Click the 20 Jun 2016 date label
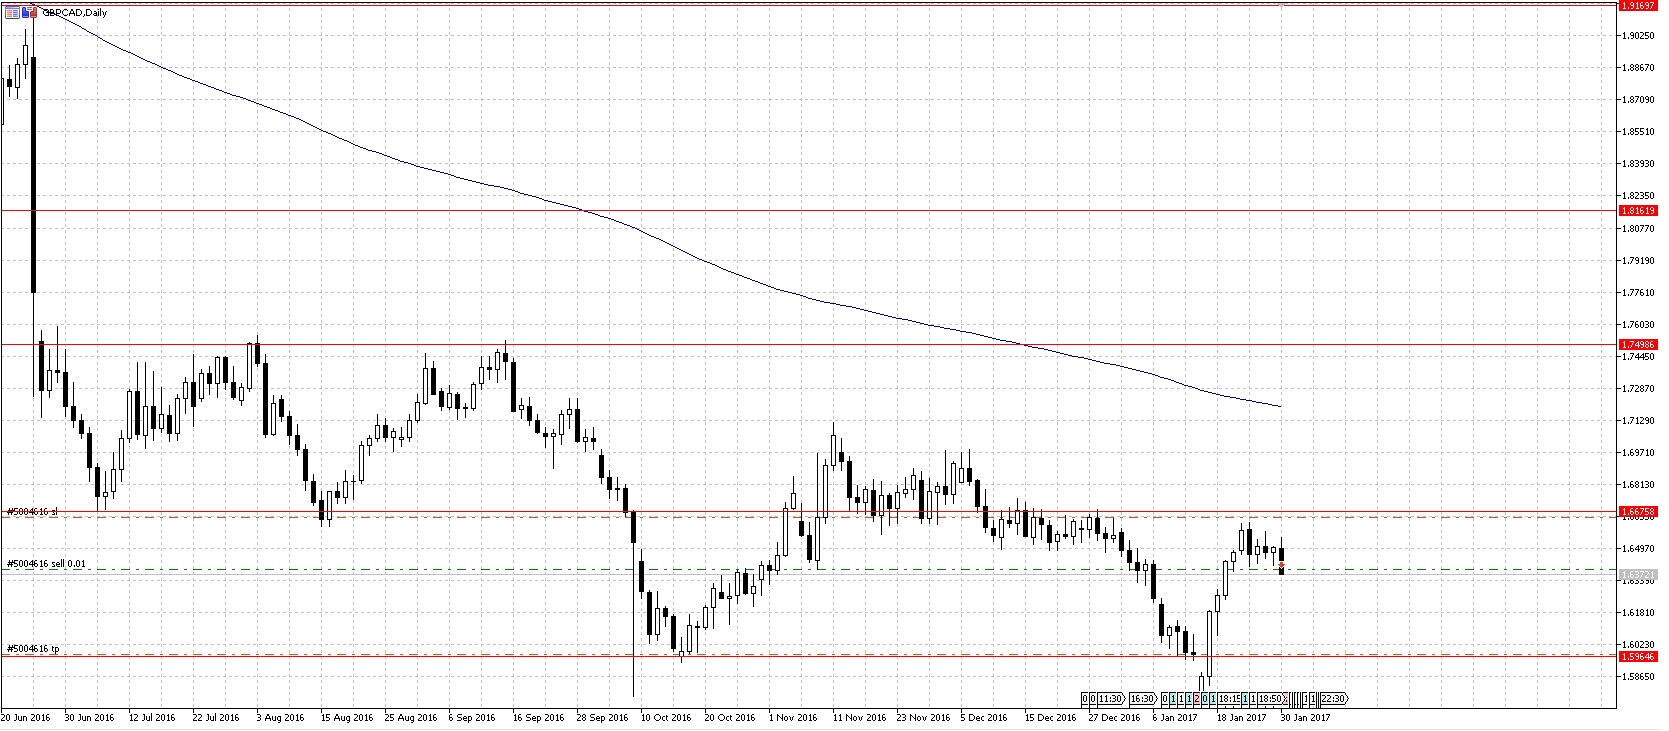This screenshot has height=731, width=1669. click(x=27, y=718)
